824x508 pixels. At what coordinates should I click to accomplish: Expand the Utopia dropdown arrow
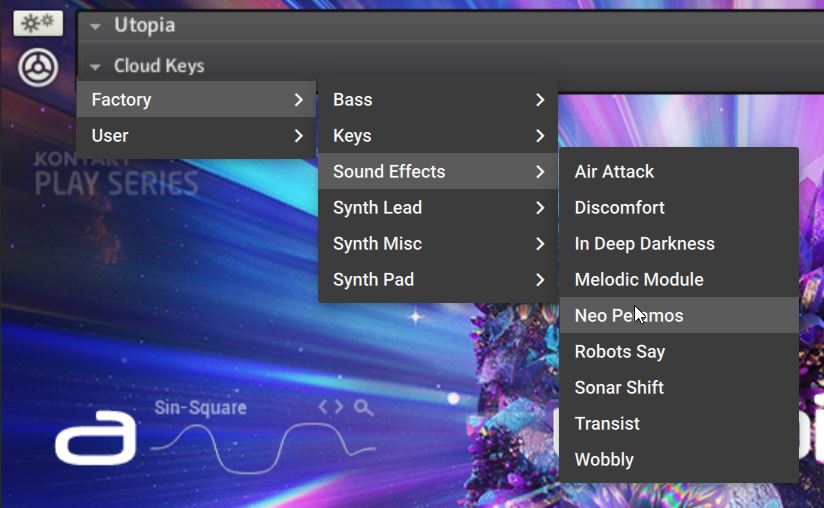pyautogui.click(x=95, y=26)
